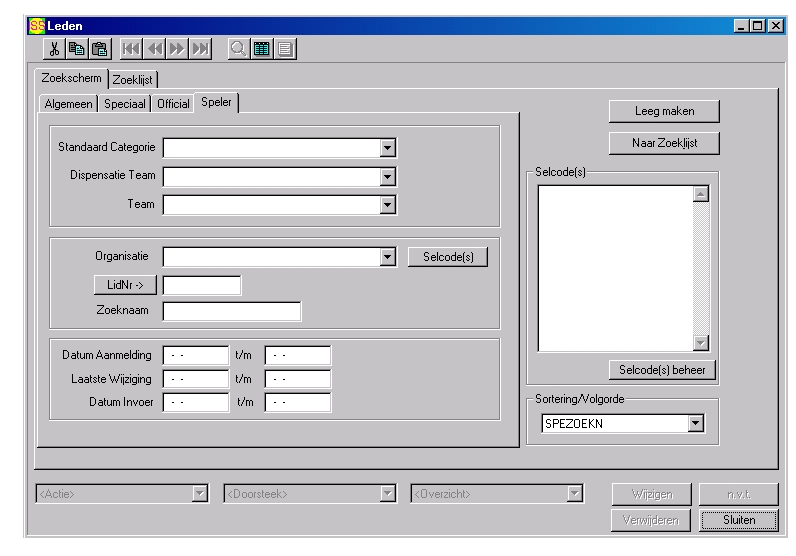The width and height of the screenshot is (796, 556).
Task: Click the Naar Zoeklijst button
Action: tap(664, 144)
